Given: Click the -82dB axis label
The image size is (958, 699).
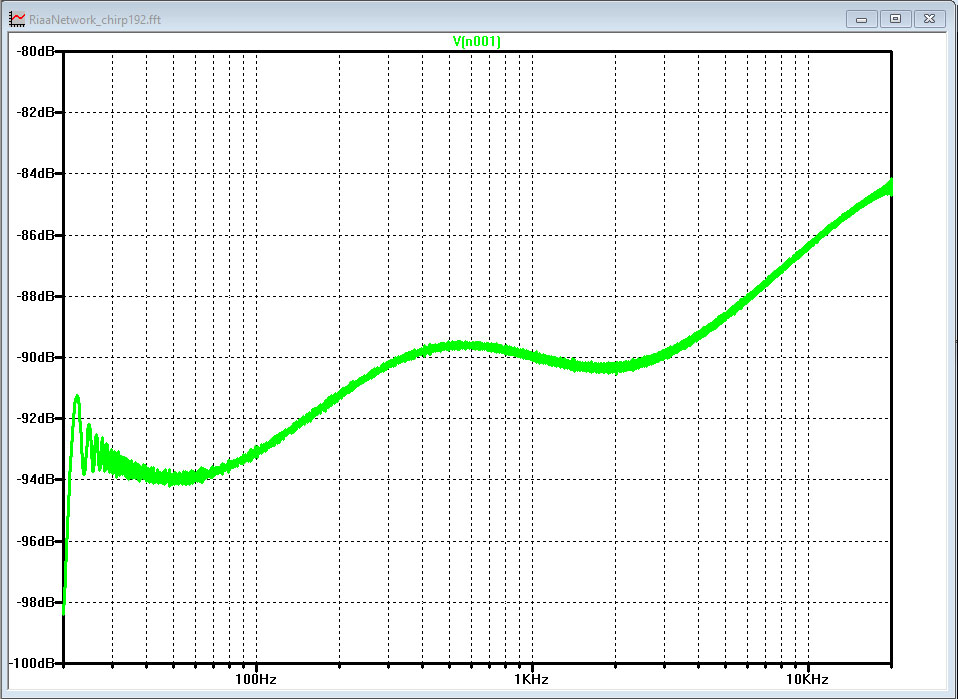Looking at the screenshot, I should (x=35, y=112).
